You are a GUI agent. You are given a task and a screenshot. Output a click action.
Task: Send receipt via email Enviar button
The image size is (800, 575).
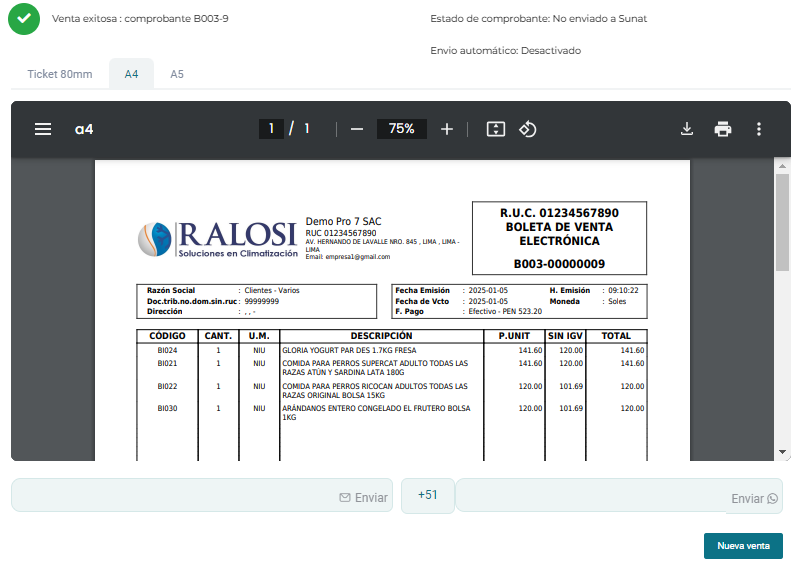(363, 497)
